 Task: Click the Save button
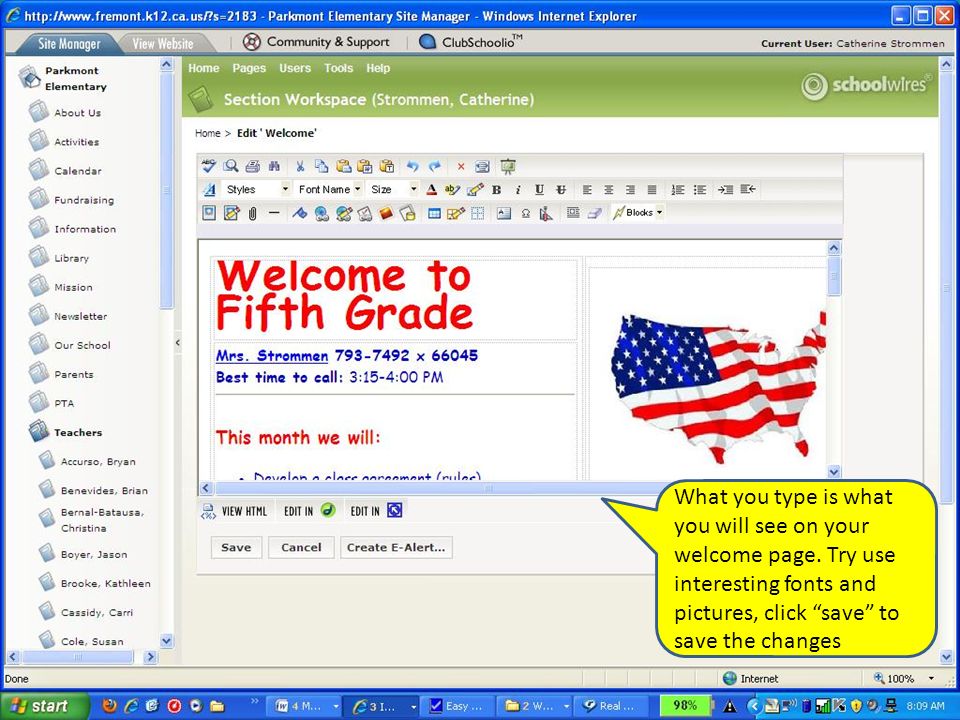pos(236,547)
